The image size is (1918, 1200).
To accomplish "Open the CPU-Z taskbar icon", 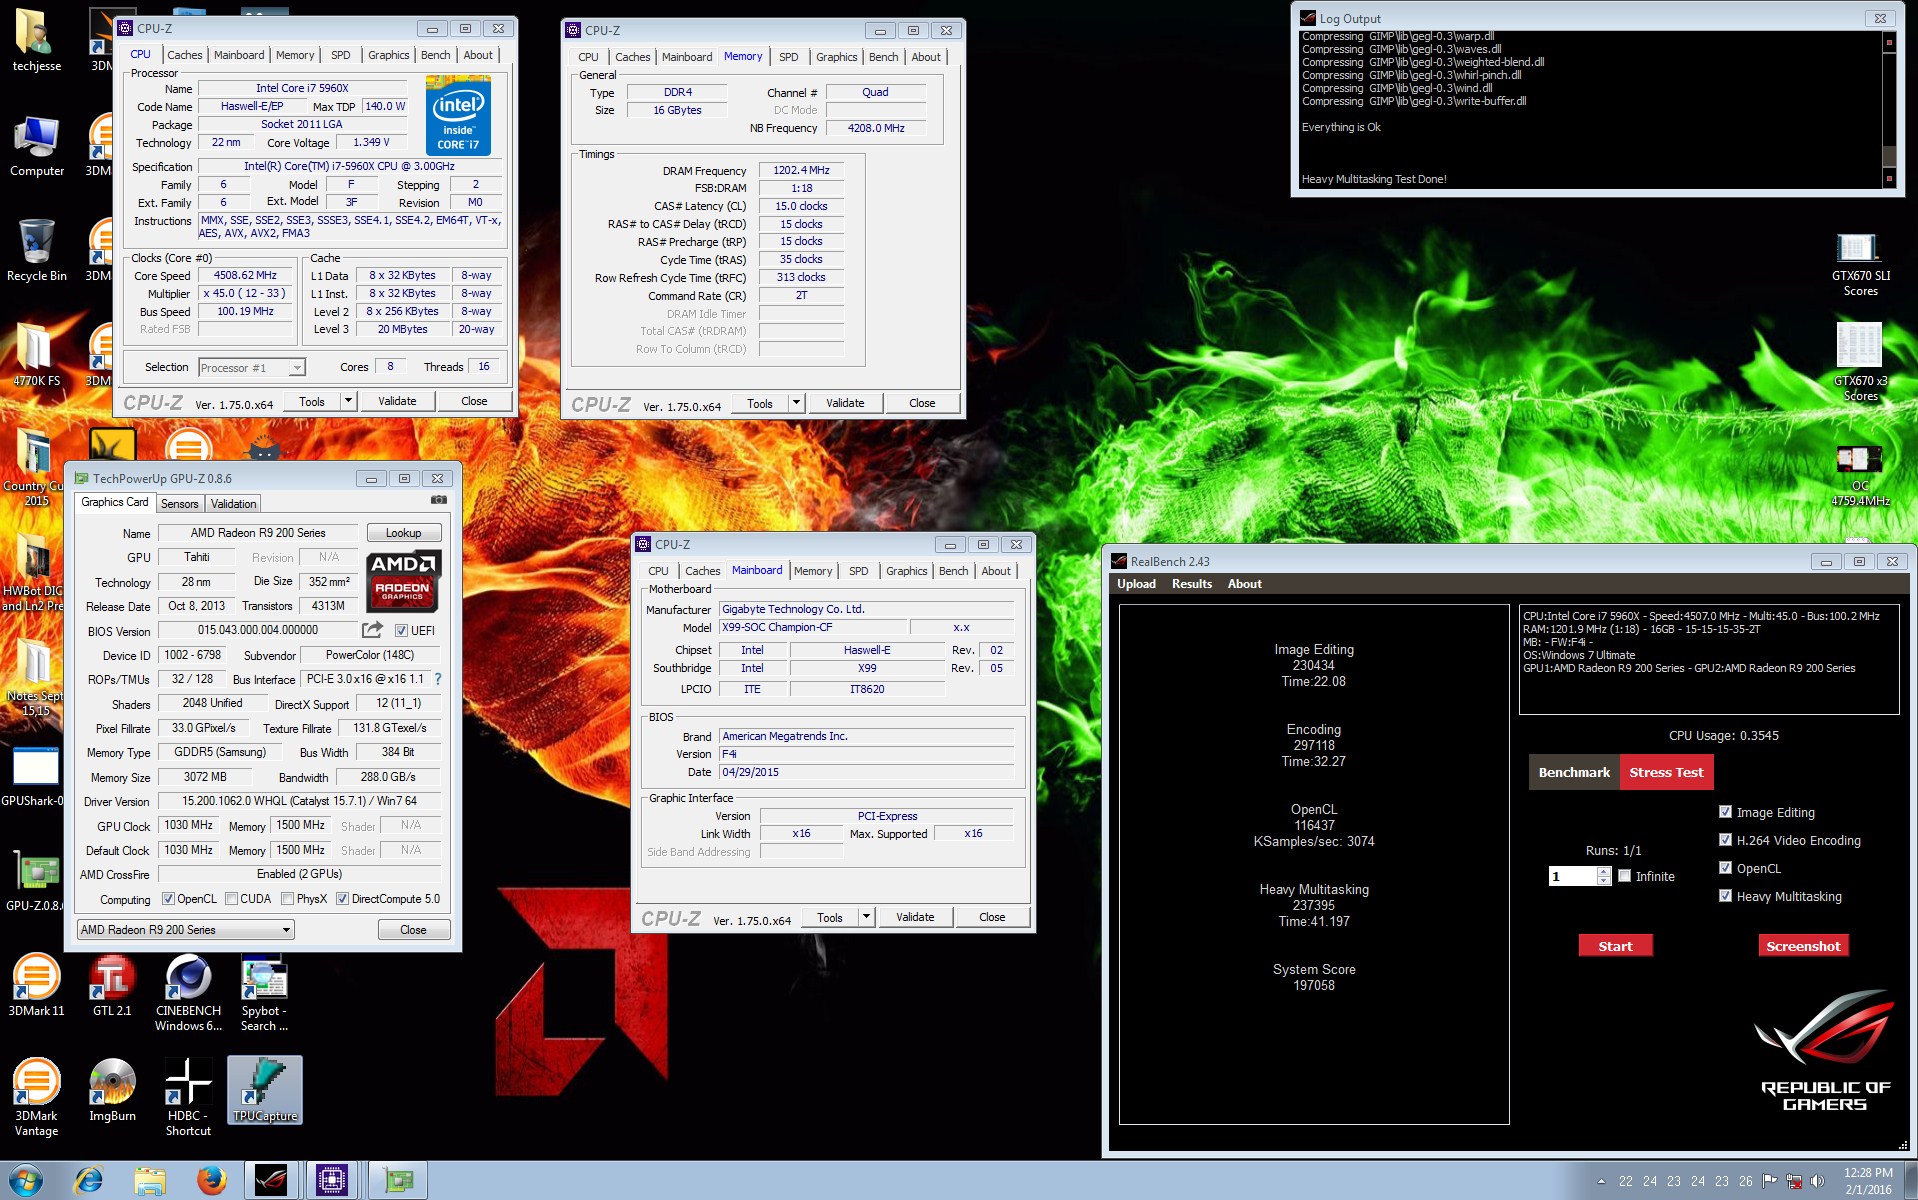I will 332,1180.
